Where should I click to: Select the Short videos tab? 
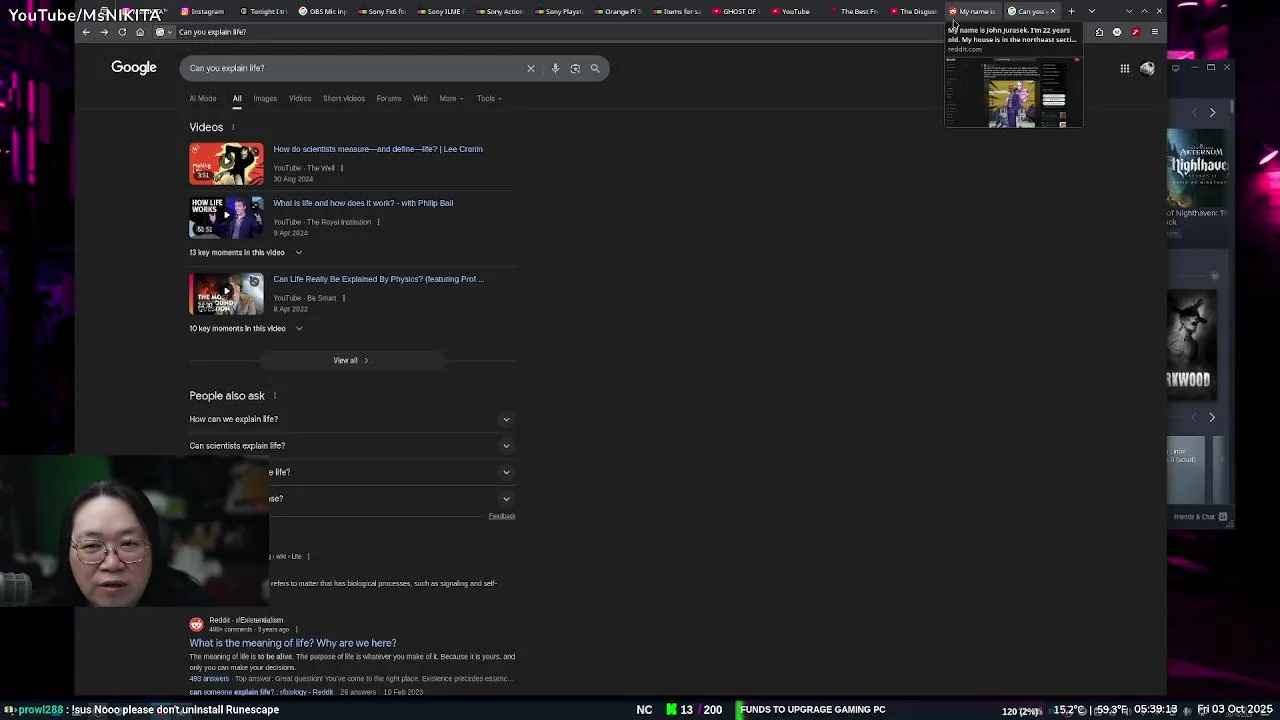[344, 98]
